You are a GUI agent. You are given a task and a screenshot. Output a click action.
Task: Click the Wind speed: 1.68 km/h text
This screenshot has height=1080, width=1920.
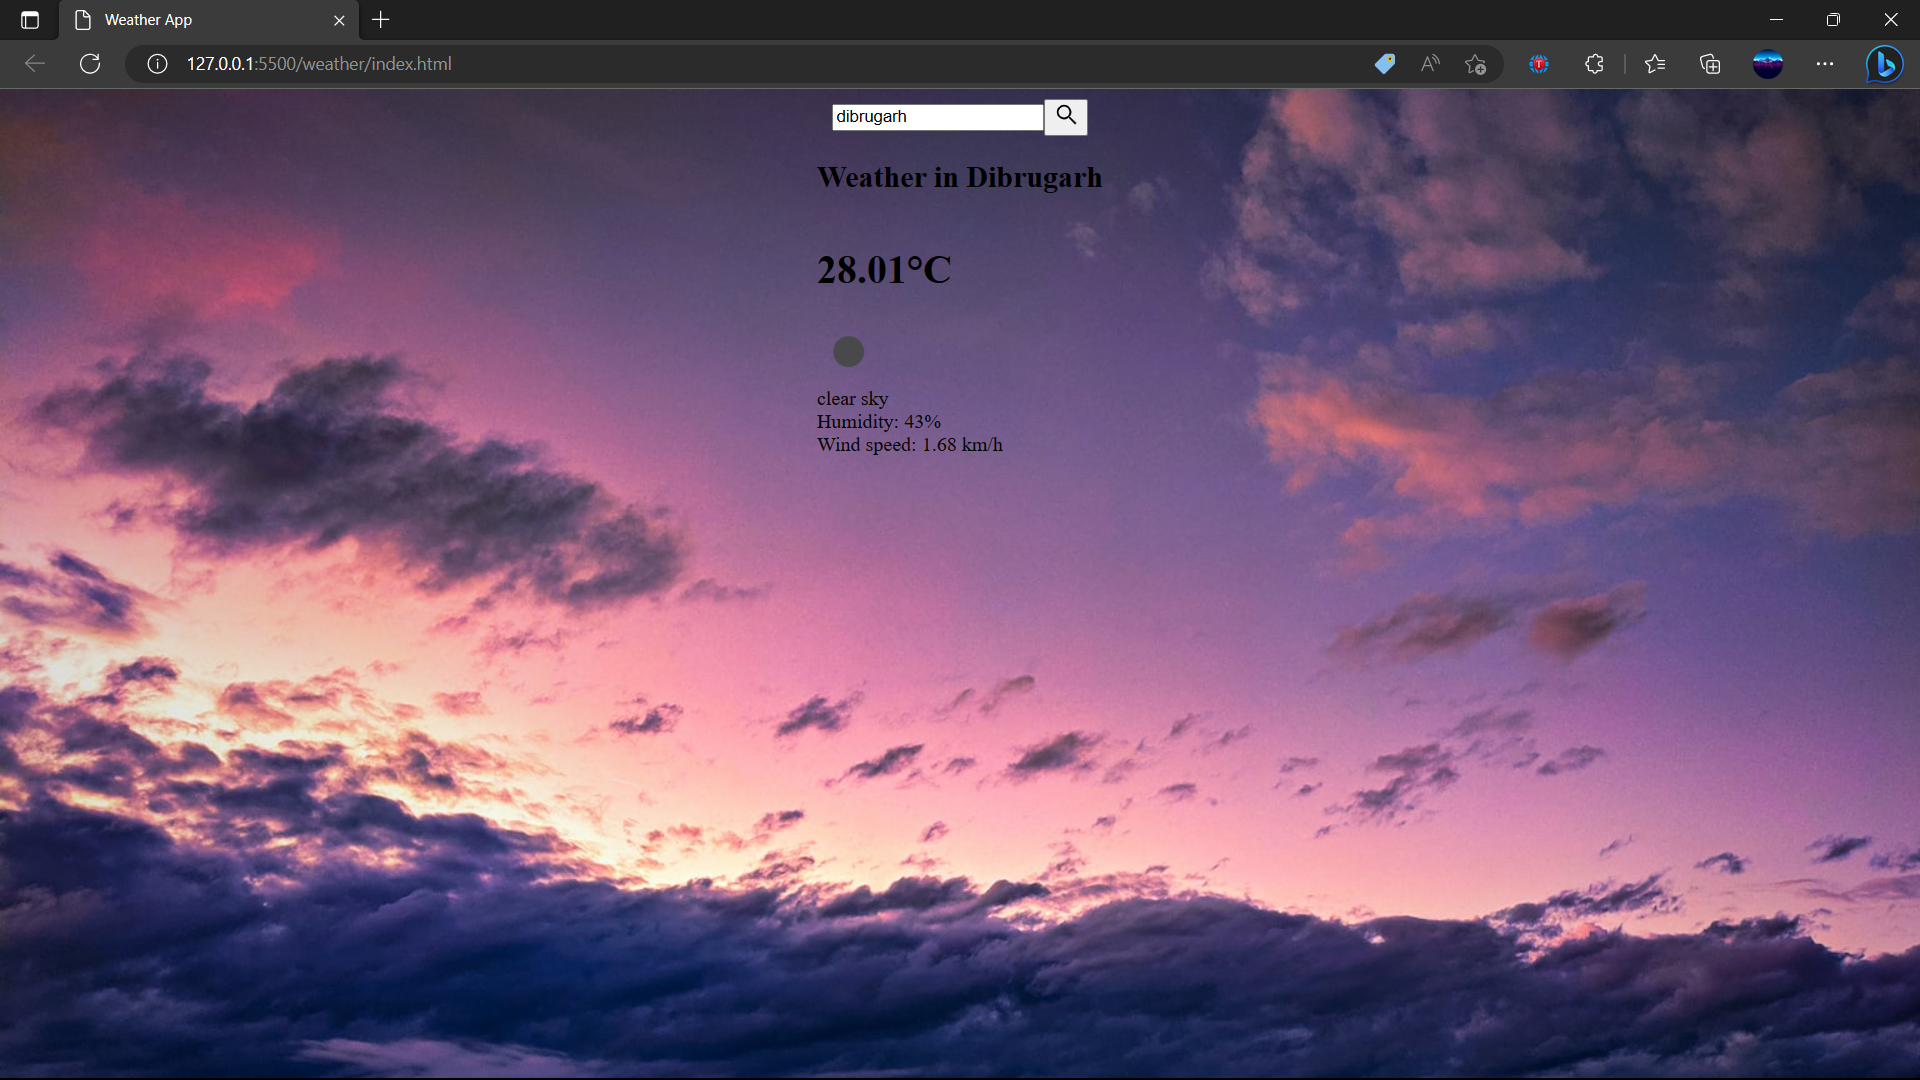click(909, 445)
